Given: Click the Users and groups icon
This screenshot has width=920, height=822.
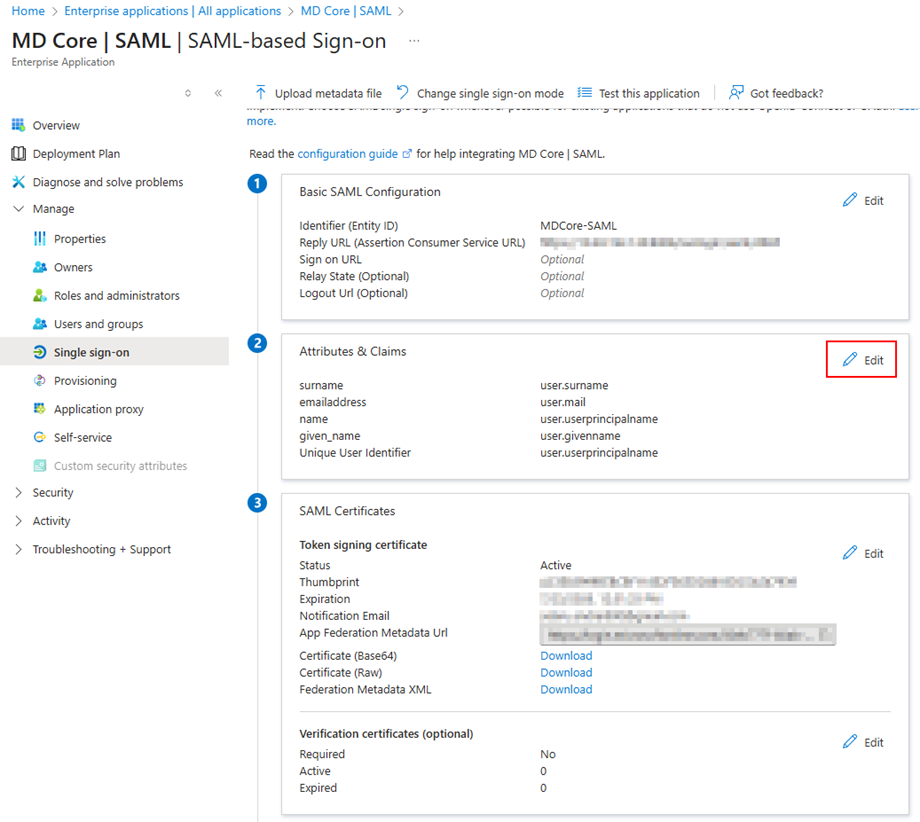Looking at the screenshot, I should click(39, 324).
